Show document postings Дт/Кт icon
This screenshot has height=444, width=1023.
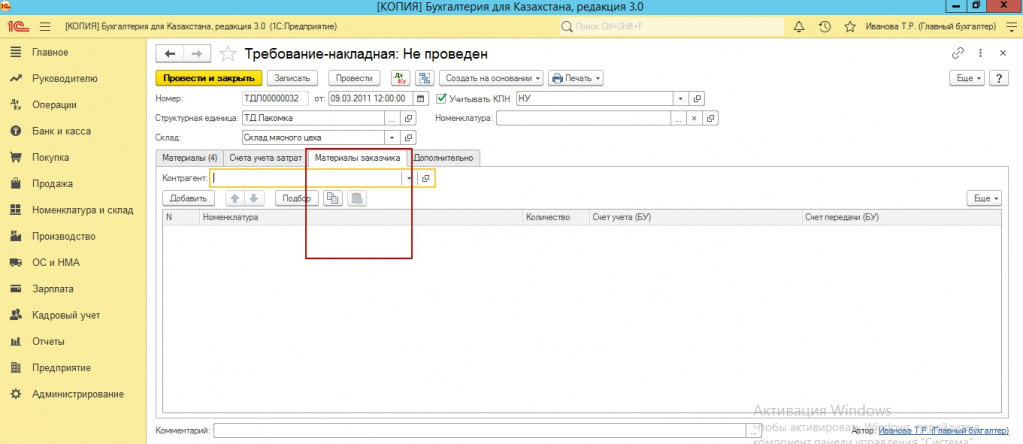[400, 78]
